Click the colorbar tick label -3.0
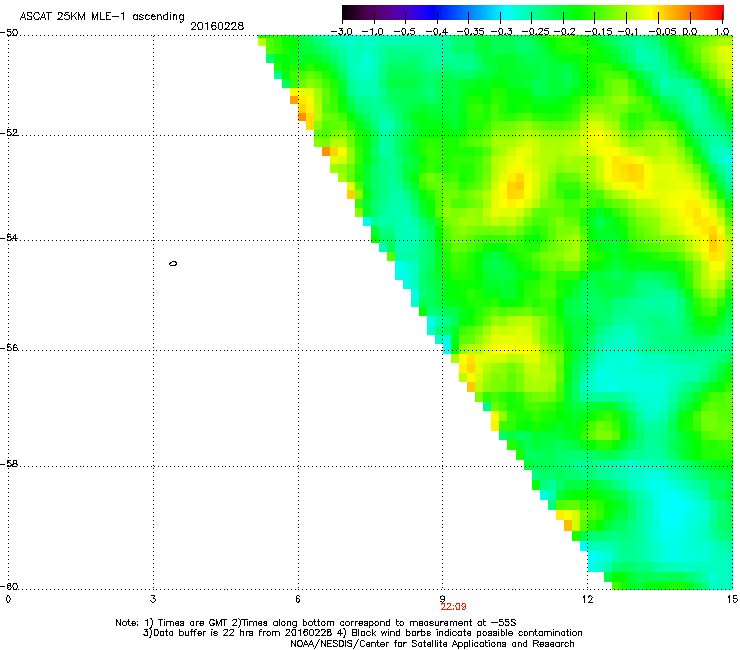The width and height of the screenshot is (740, 650). [341, 32]
